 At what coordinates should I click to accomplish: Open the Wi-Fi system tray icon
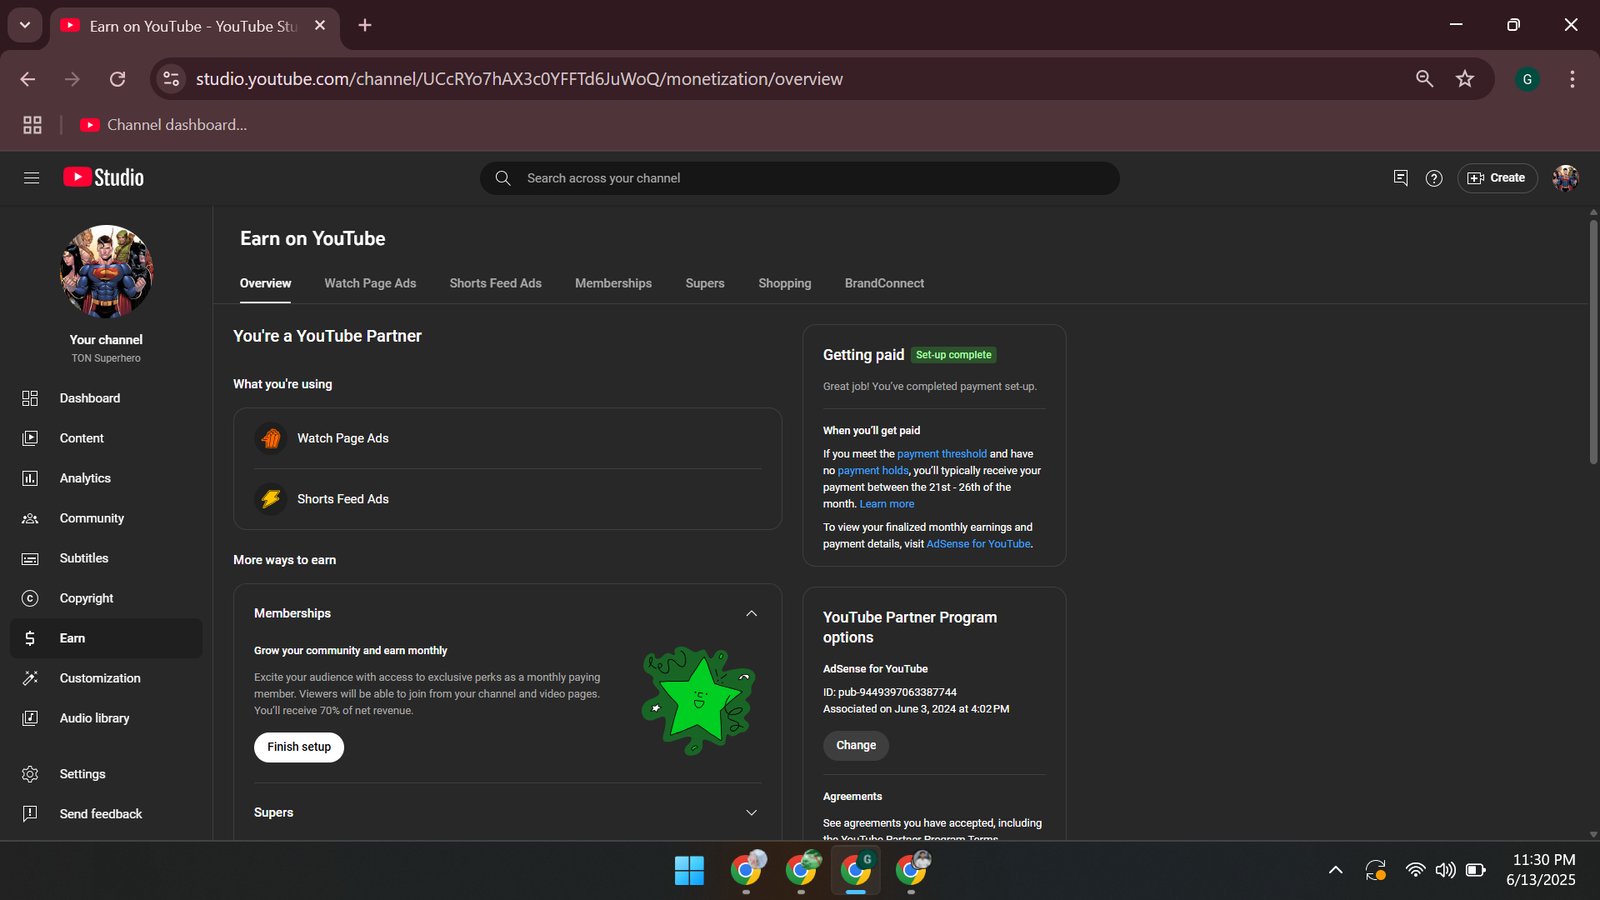[x=1415, y=870]
